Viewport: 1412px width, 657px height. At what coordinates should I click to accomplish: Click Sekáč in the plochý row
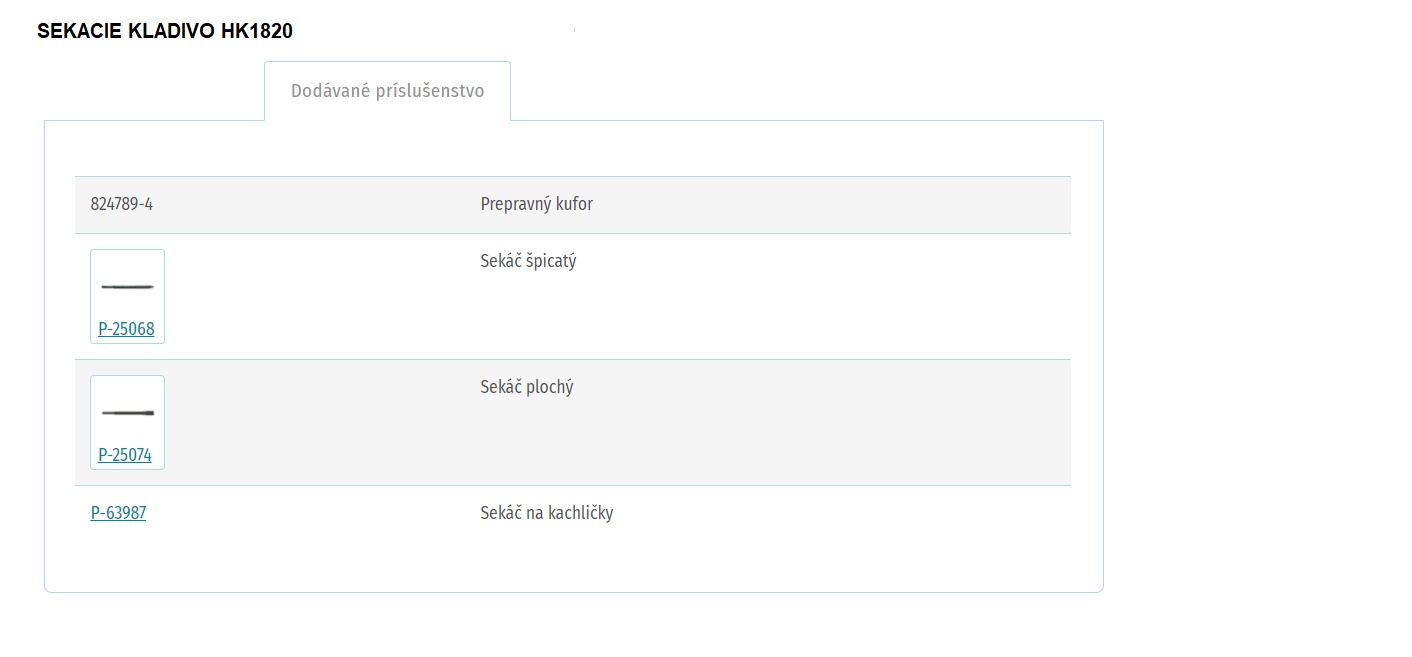(501, 387)
